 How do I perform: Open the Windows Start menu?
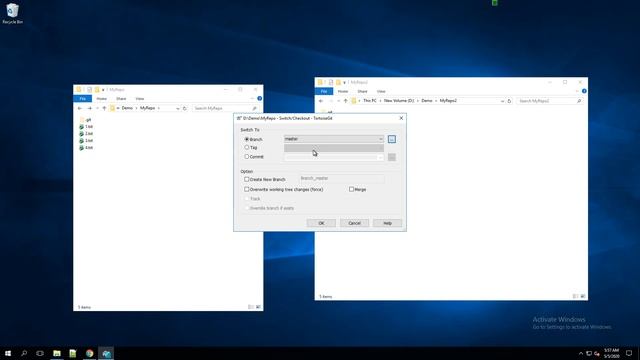pyautogui.click(x=8, y=353)
